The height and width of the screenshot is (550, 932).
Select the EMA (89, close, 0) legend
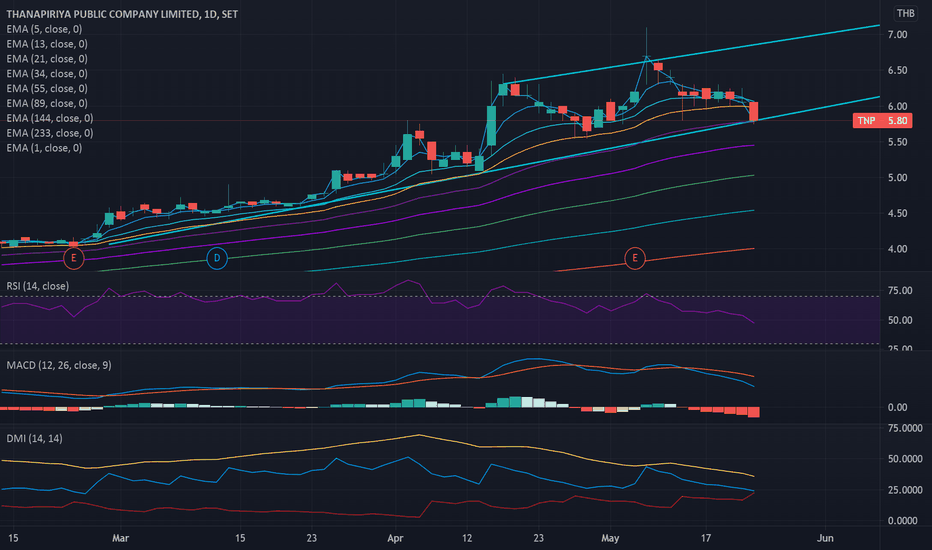coord(47,103)
